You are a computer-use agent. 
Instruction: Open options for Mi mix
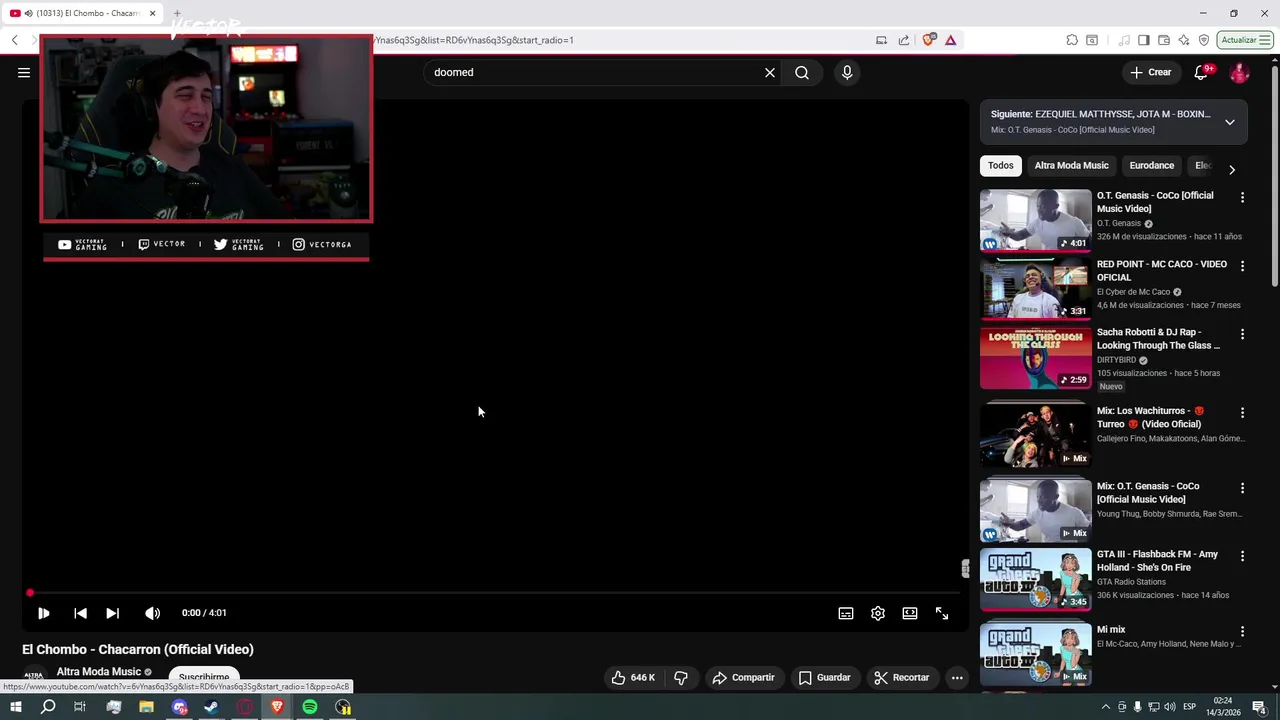coord(1242,632)
